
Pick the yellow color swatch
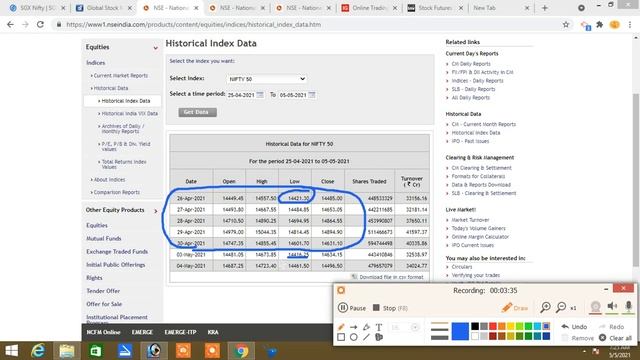pyautogui.click(x=511, y=326)
